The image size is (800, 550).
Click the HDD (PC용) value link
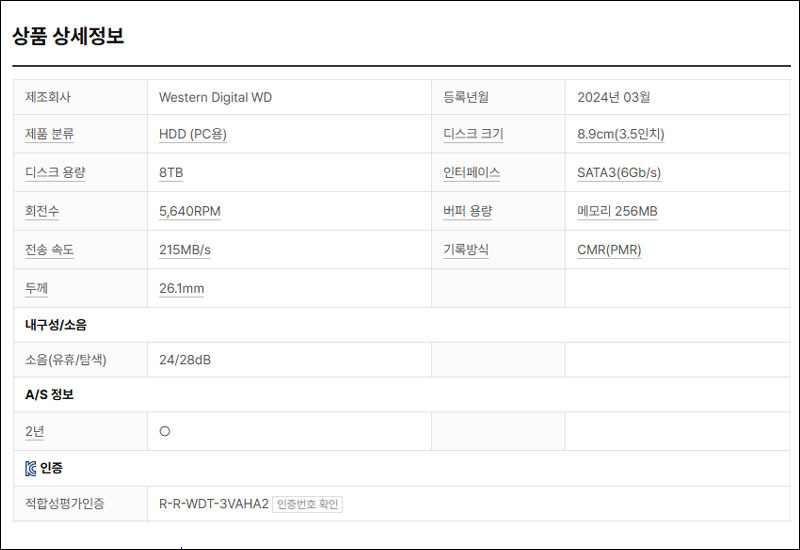coord(193,134)
